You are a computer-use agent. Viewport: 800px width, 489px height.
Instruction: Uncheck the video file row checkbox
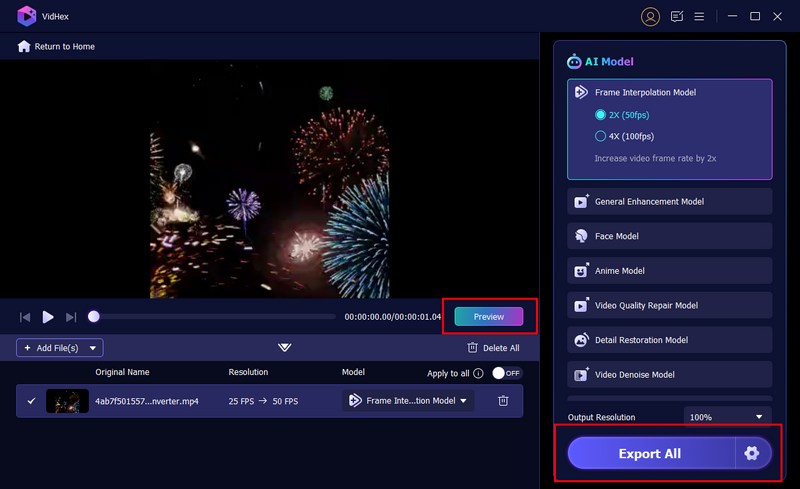[31, 401]
